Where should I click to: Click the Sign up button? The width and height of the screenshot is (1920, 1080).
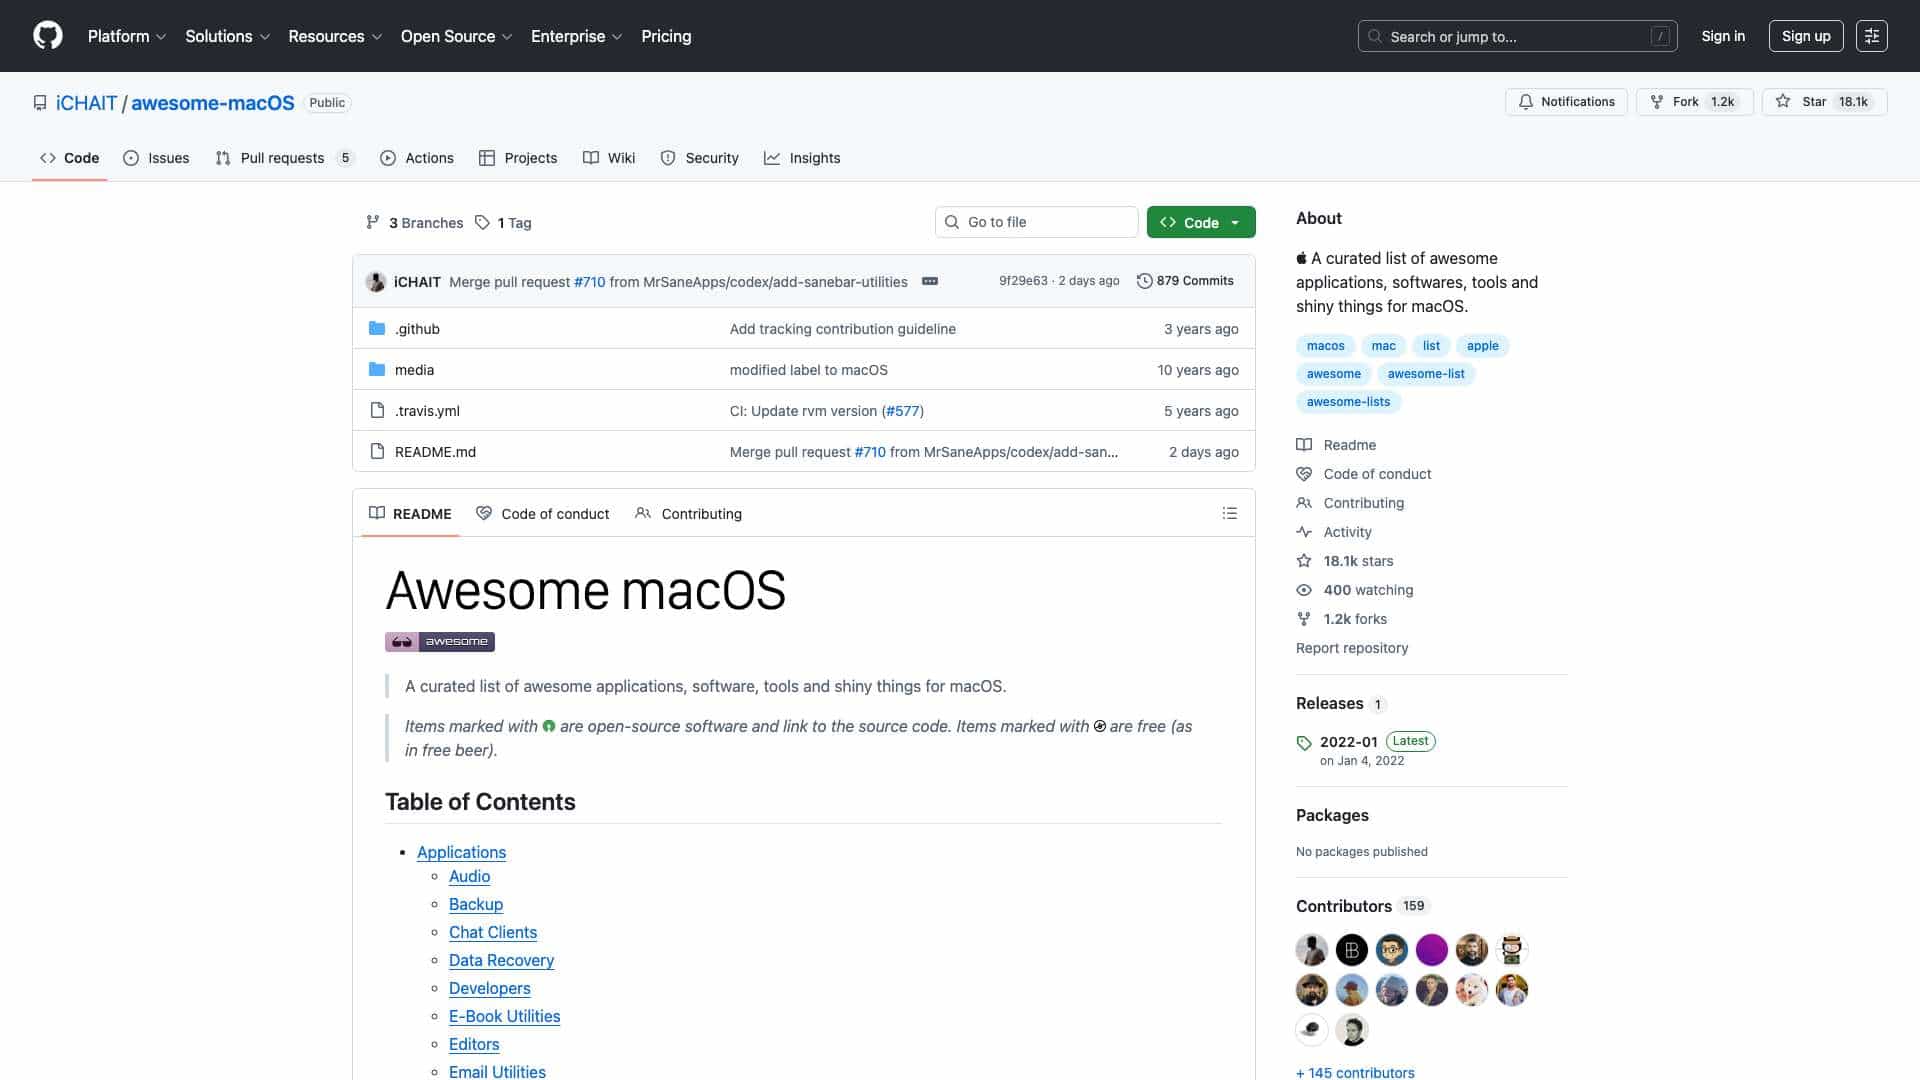[1805, 36]
